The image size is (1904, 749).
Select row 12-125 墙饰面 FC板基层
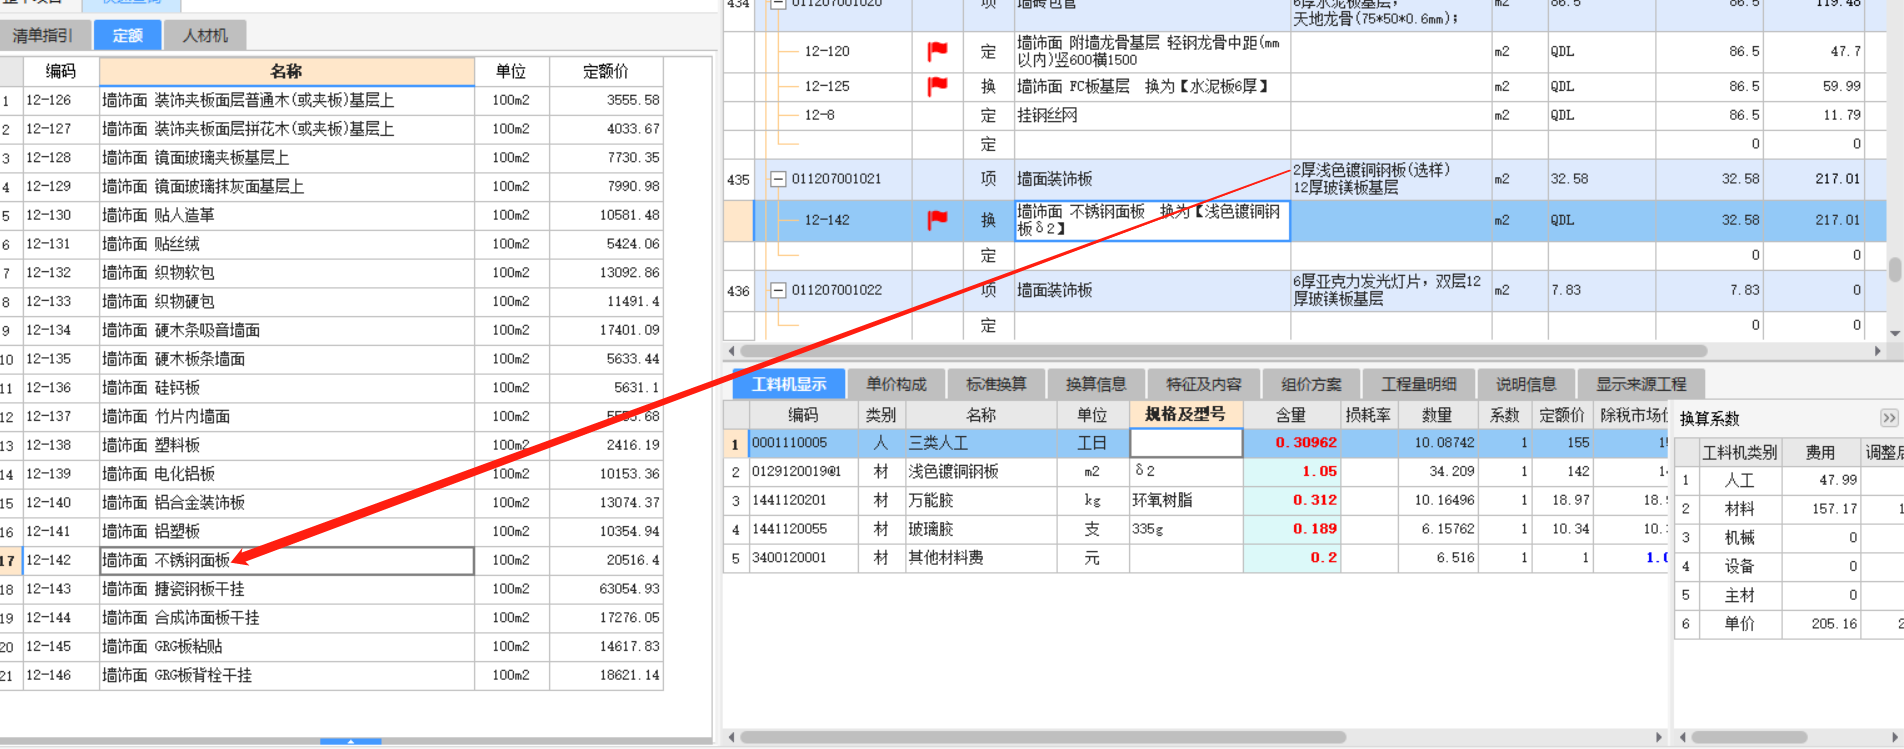coord(1305,86)
